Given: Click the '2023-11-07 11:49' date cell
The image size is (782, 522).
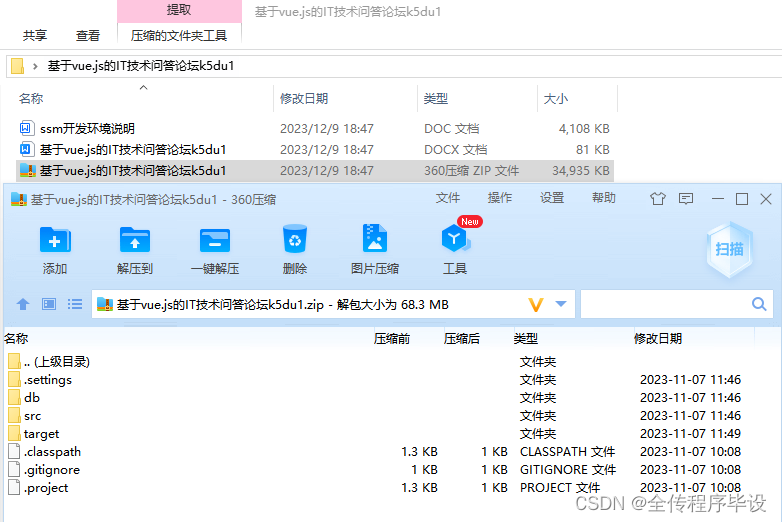Looking at the screenshot, I should point(690,434).
